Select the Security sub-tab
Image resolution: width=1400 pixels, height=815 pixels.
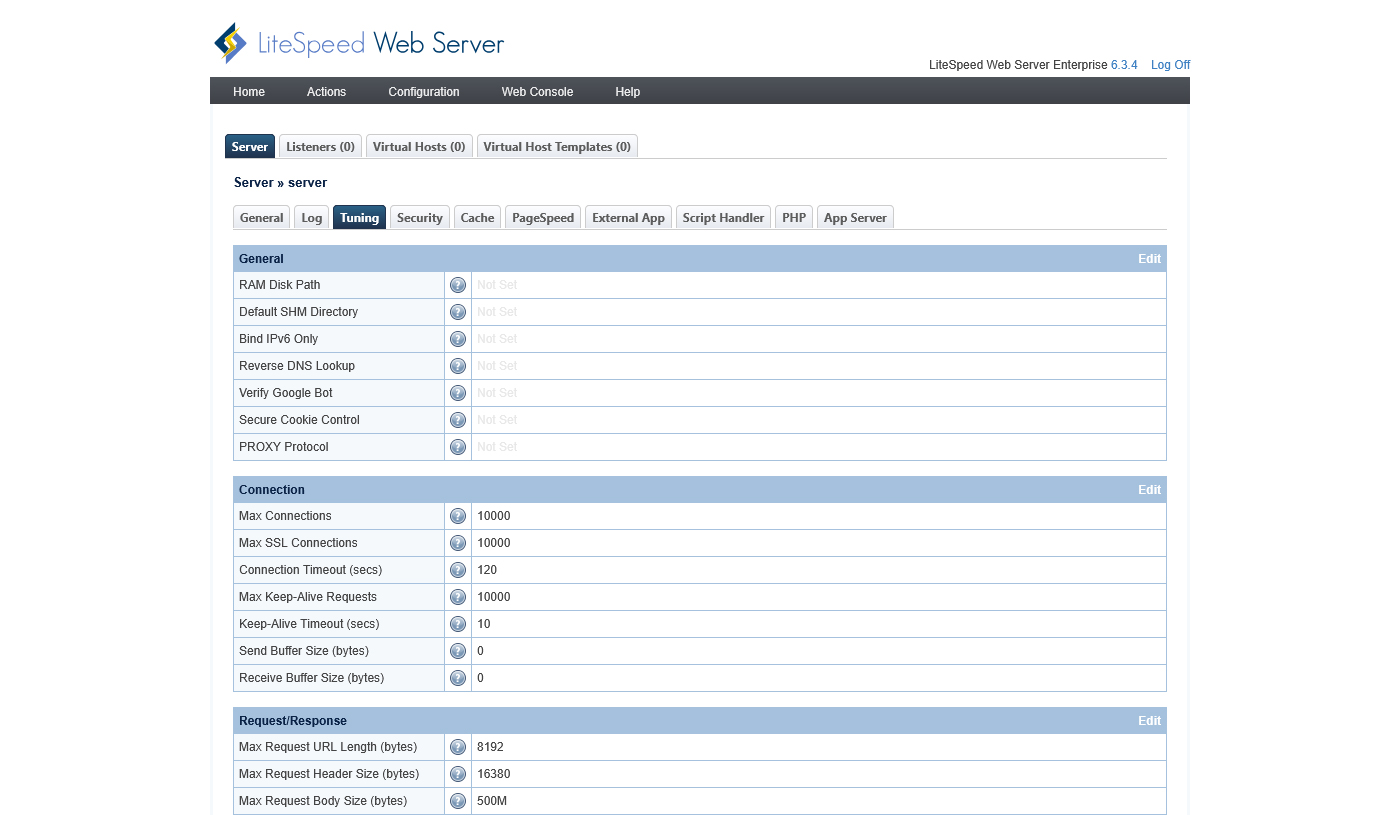(x=419, y=218)
